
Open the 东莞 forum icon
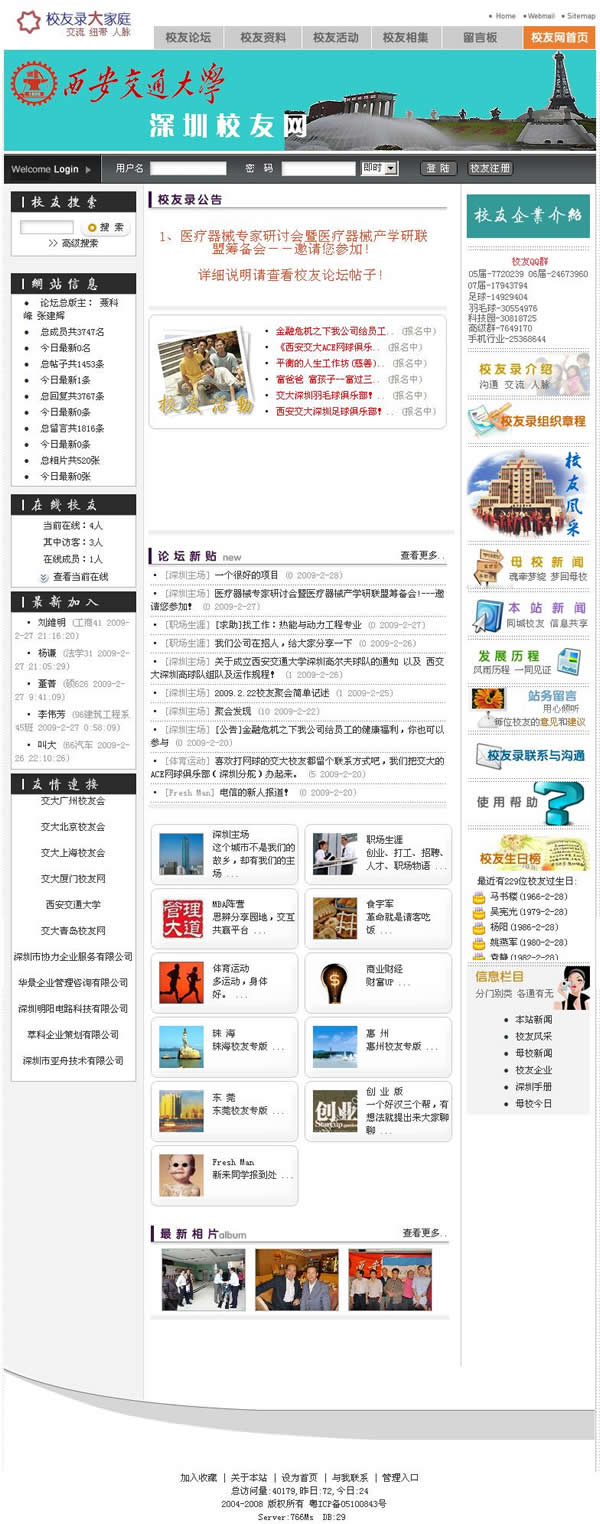181,1110
